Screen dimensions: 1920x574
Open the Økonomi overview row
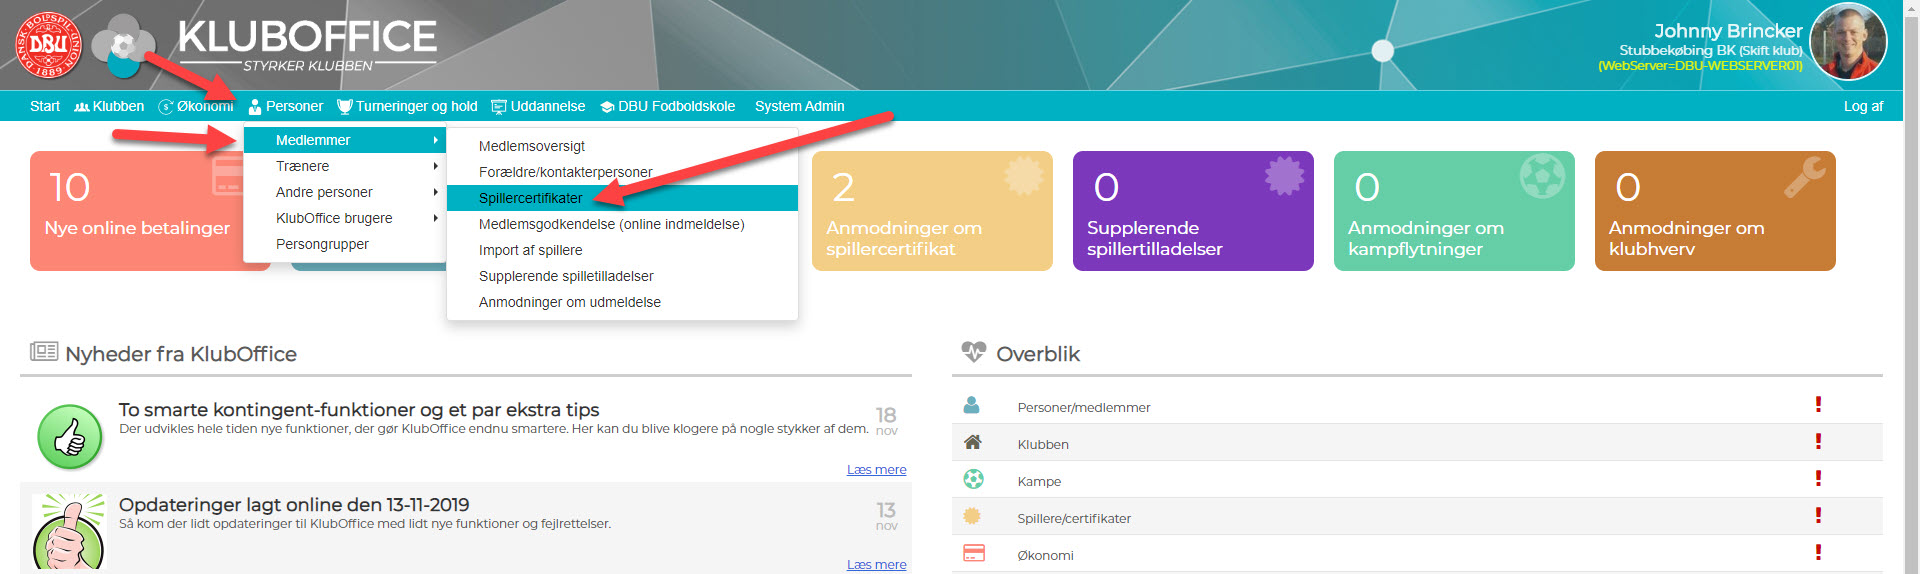(x=1417, y=554)
